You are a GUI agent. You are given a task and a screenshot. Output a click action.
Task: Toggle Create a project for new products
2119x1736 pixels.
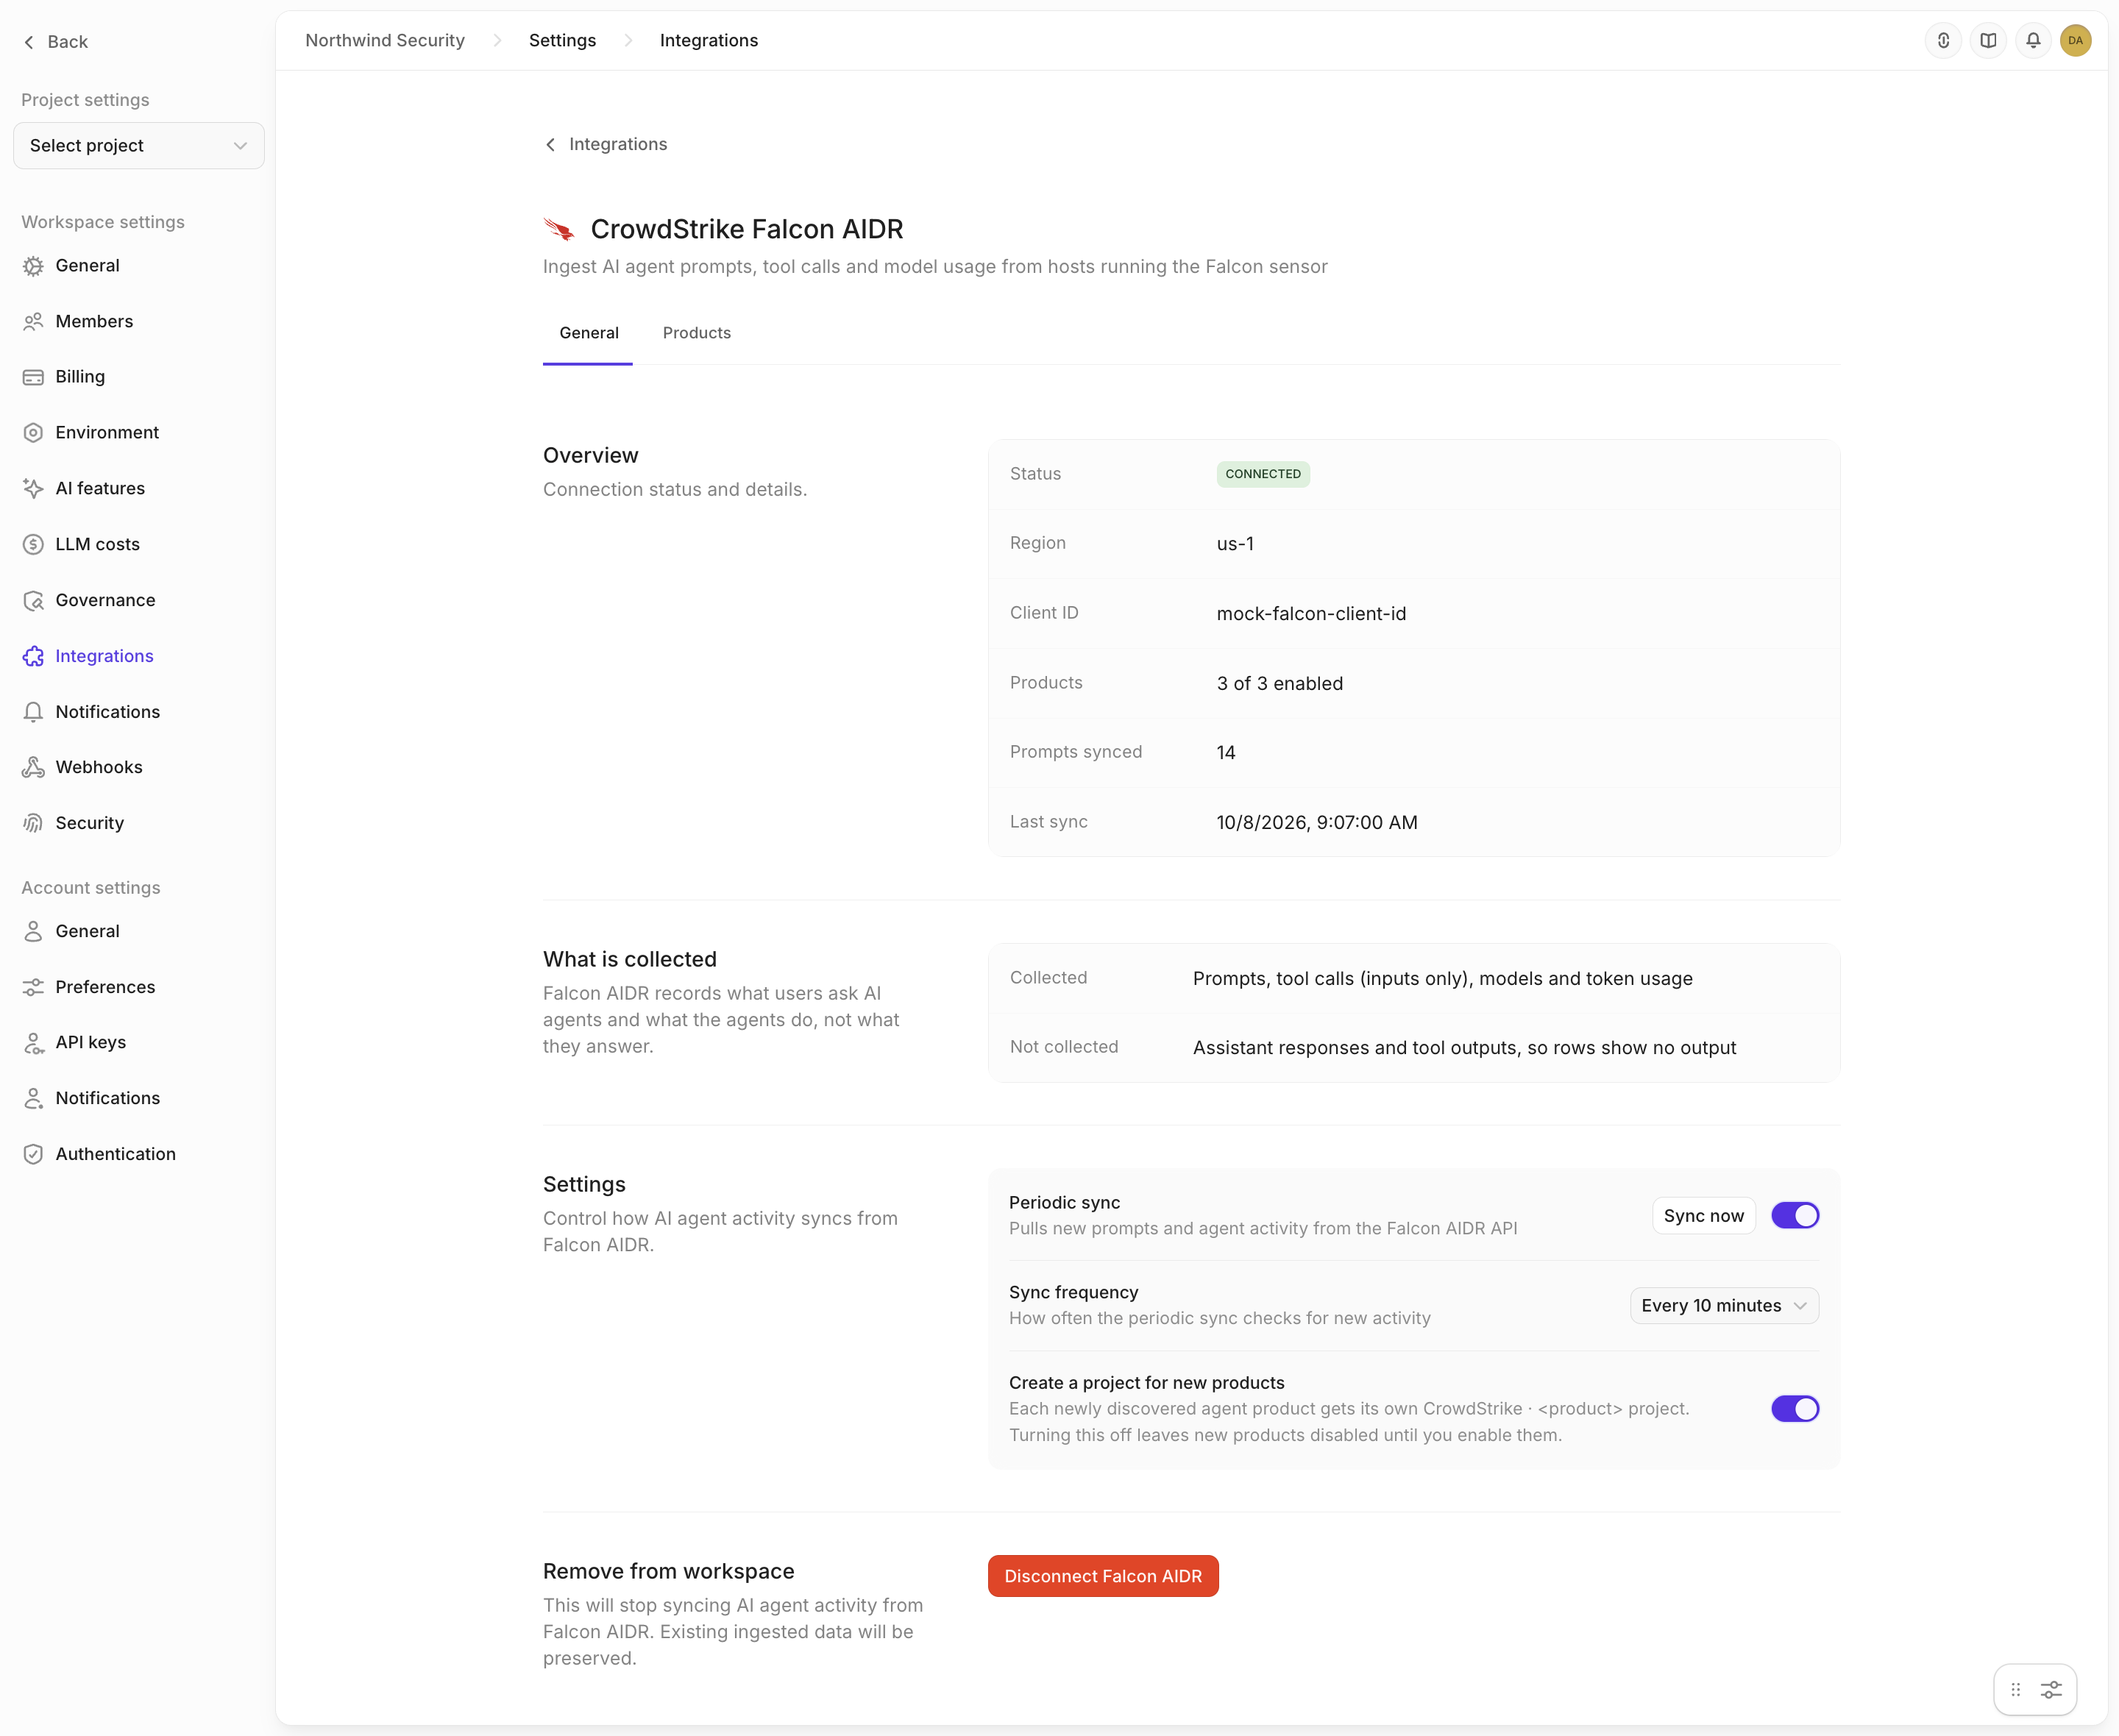point(1795,1409)
